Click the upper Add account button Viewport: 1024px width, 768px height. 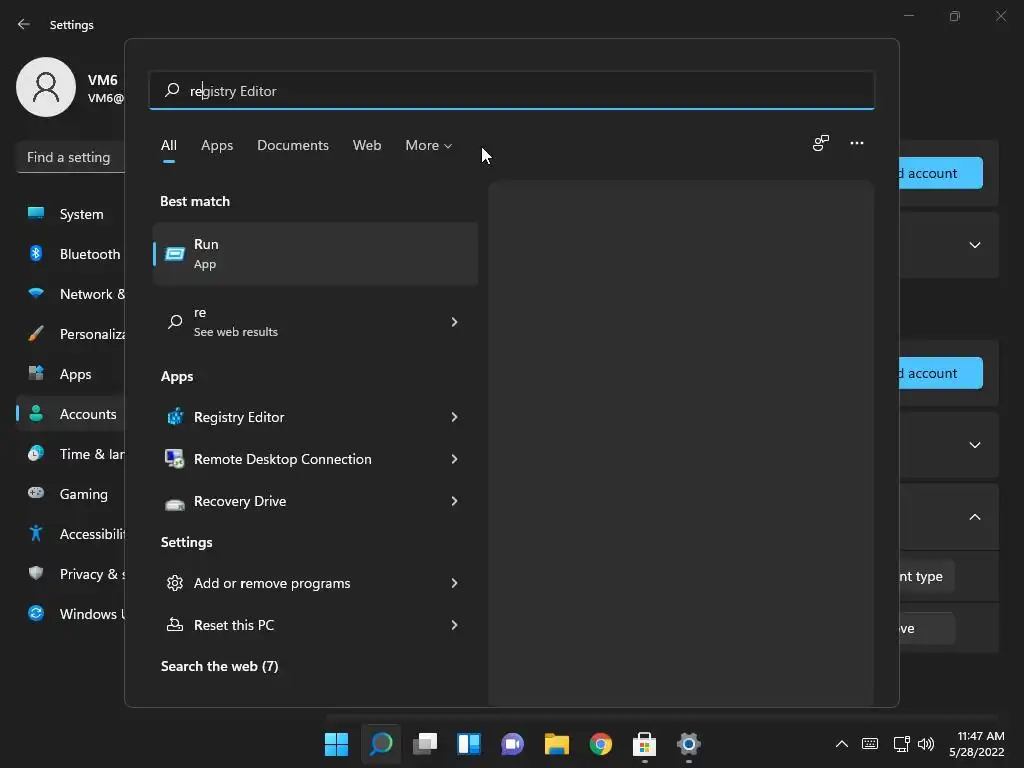pyautogui.click(x=941, y=173)
